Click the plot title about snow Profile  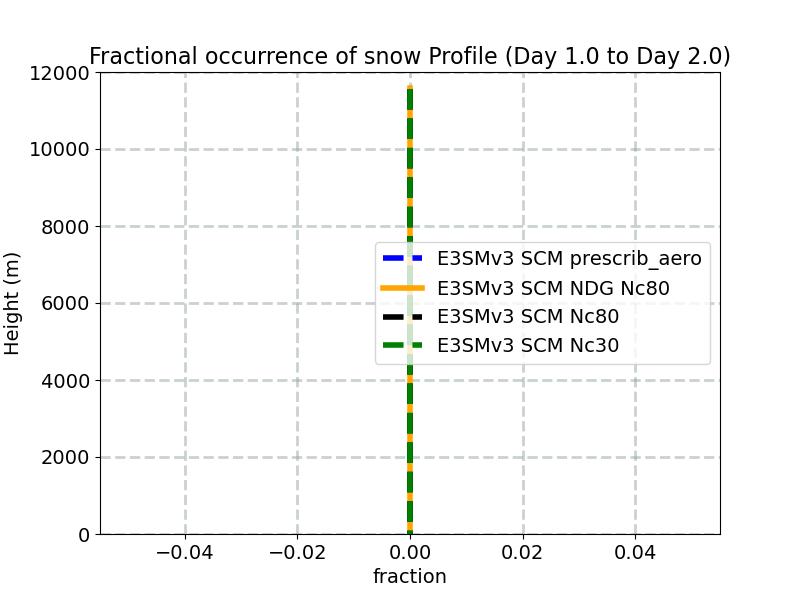click(410, 56)
